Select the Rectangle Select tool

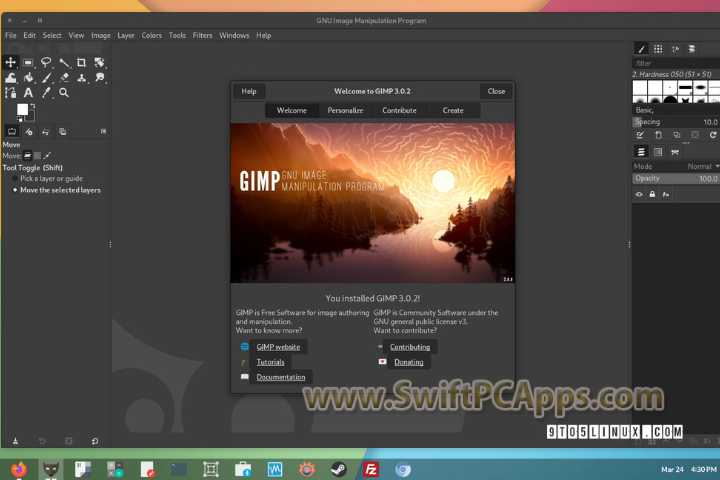(28, 62)
